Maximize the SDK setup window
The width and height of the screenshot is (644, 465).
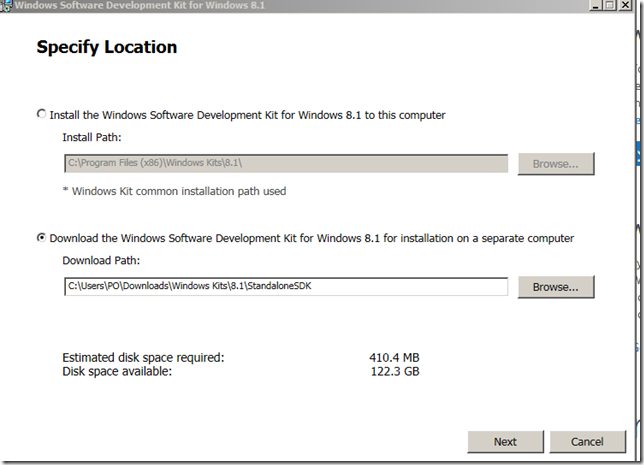click(610, 5)
